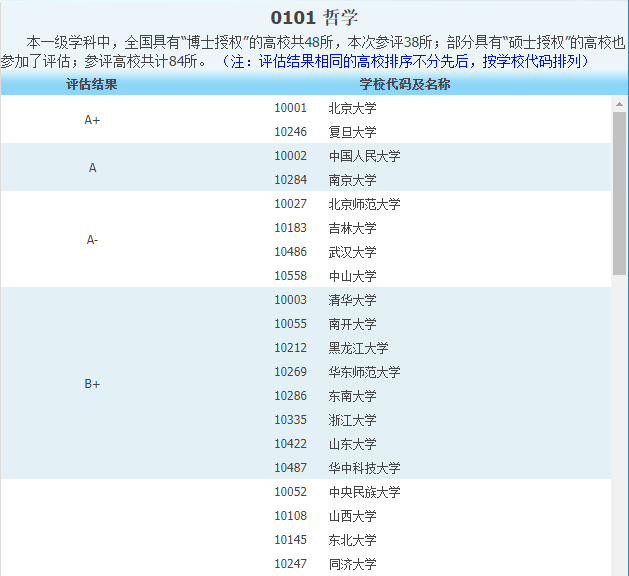Click the 0101 哲学 title

(314, 17)
